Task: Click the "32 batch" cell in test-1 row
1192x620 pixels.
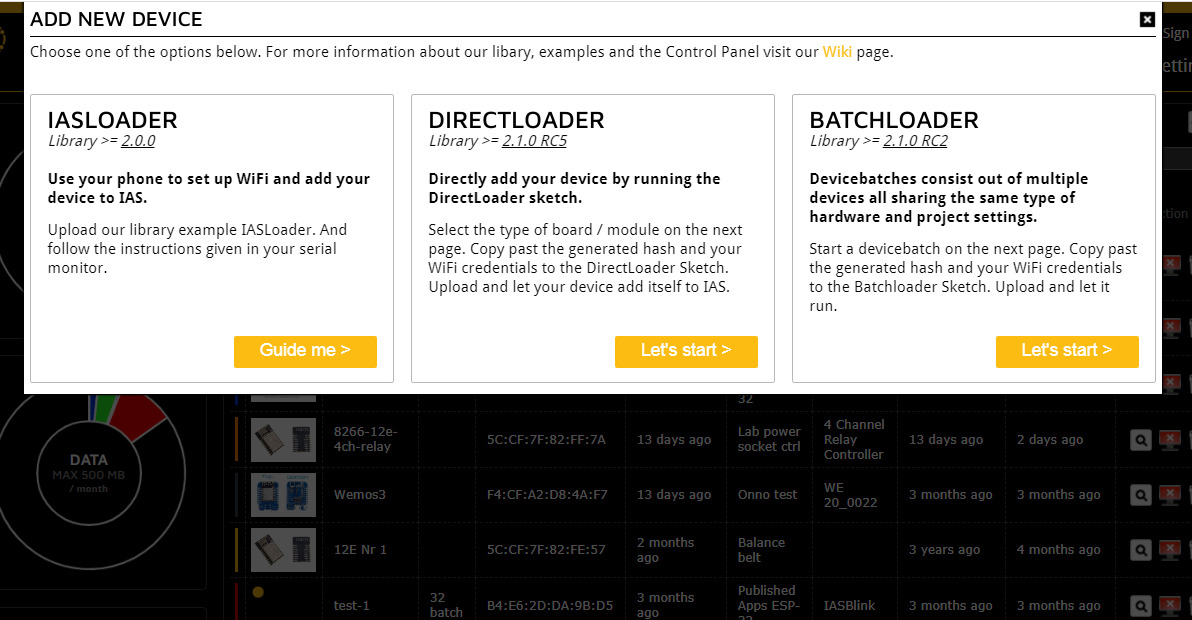Action: pyautogui.click(x=445, y=605)
